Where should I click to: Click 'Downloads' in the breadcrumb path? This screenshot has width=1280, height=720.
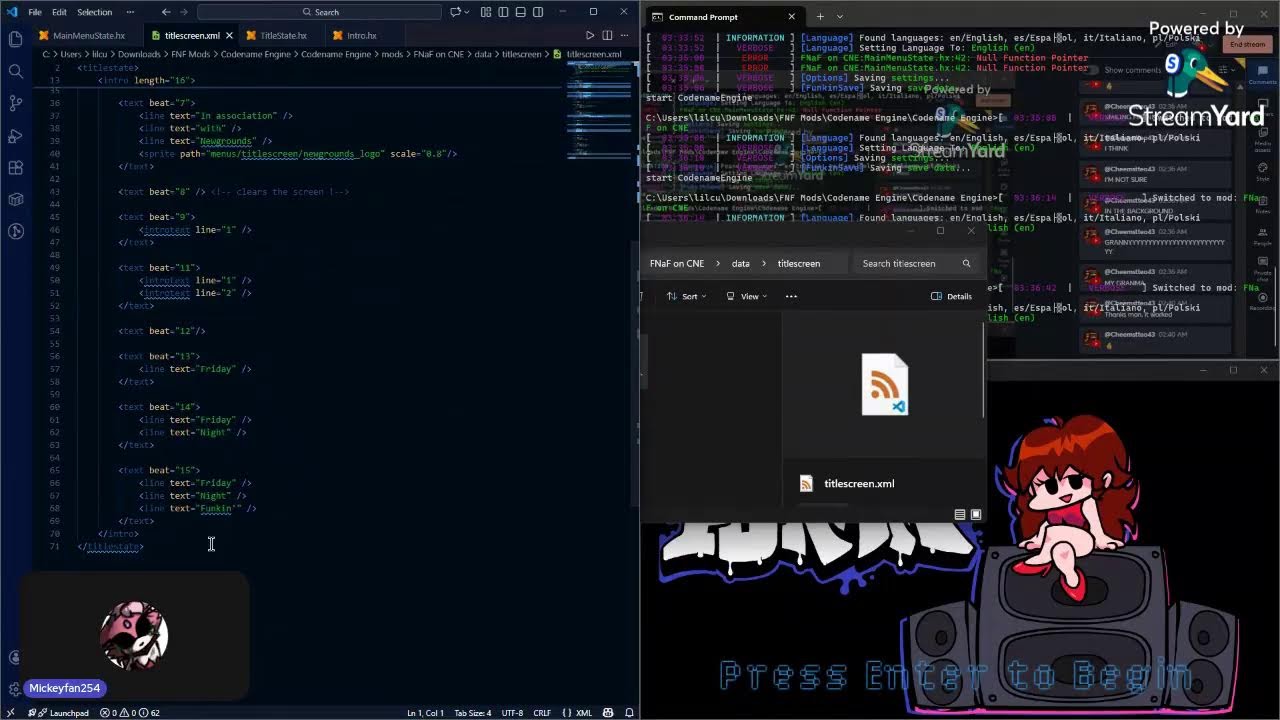point(139,54)
